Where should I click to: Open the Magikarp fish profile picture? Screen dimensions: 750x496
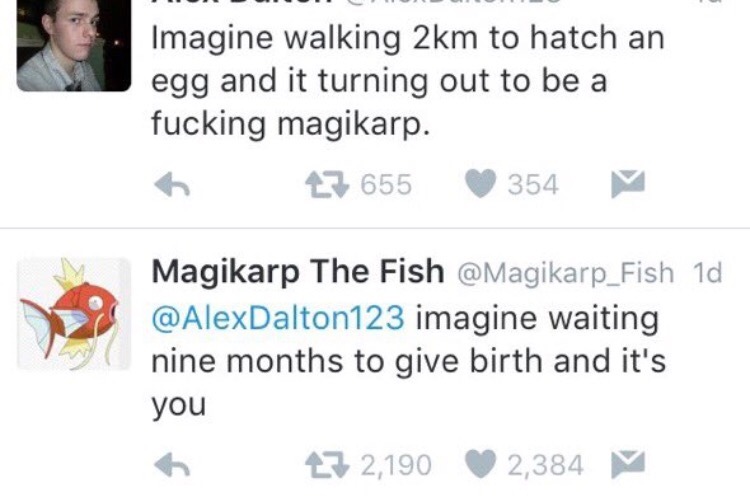point(74,313)
